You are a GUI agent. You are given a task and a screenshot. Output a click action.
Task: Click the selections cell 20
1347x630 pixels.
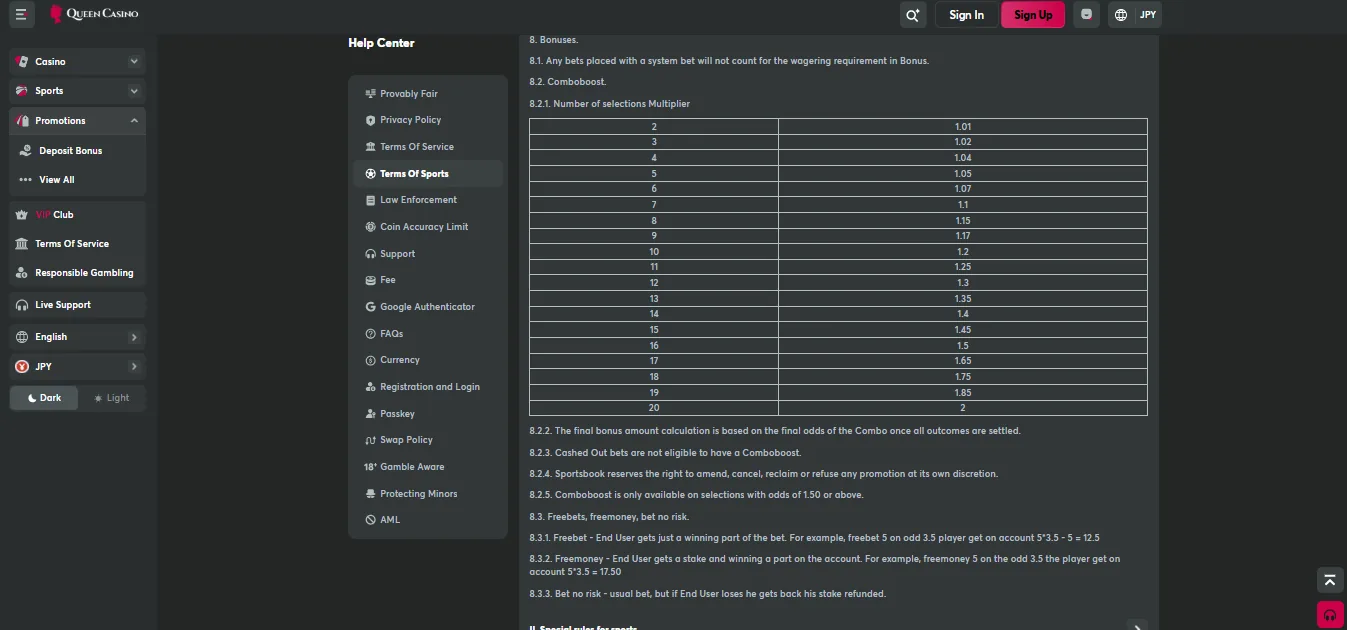[x=654, y=408]
